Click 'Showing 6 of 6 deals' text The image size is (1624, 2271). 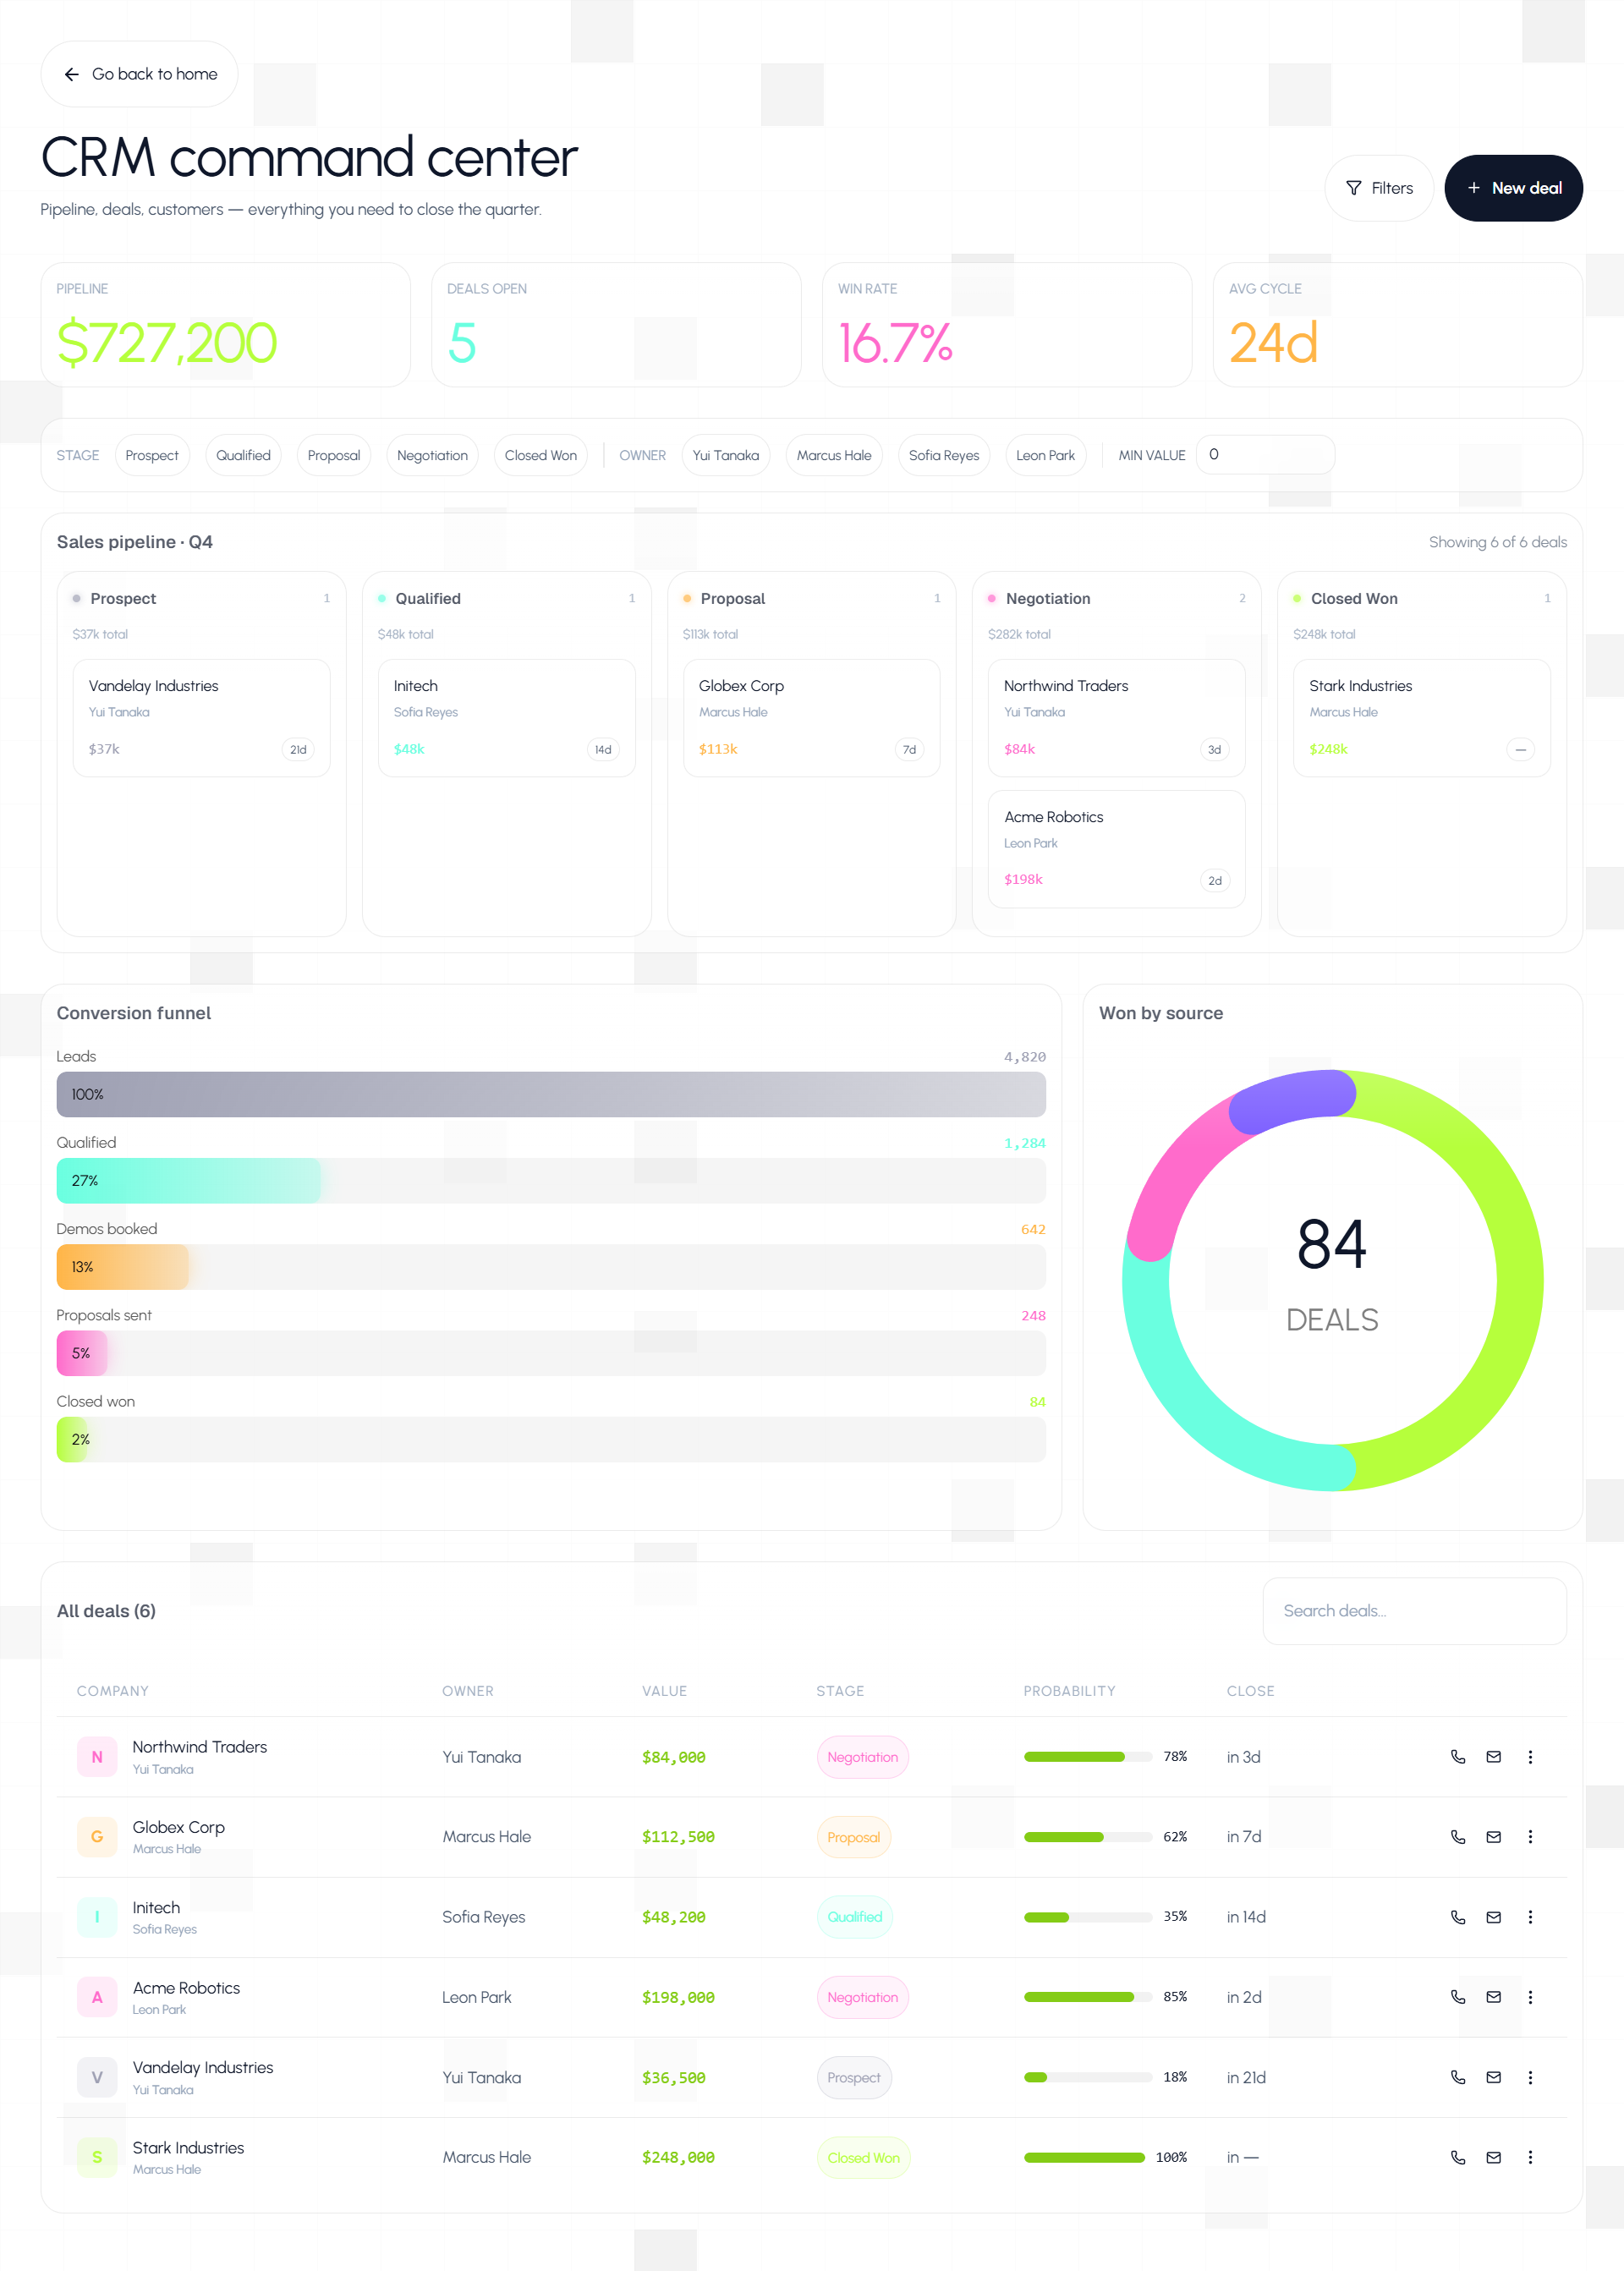pyautogui.click(x=1497, y=542)
